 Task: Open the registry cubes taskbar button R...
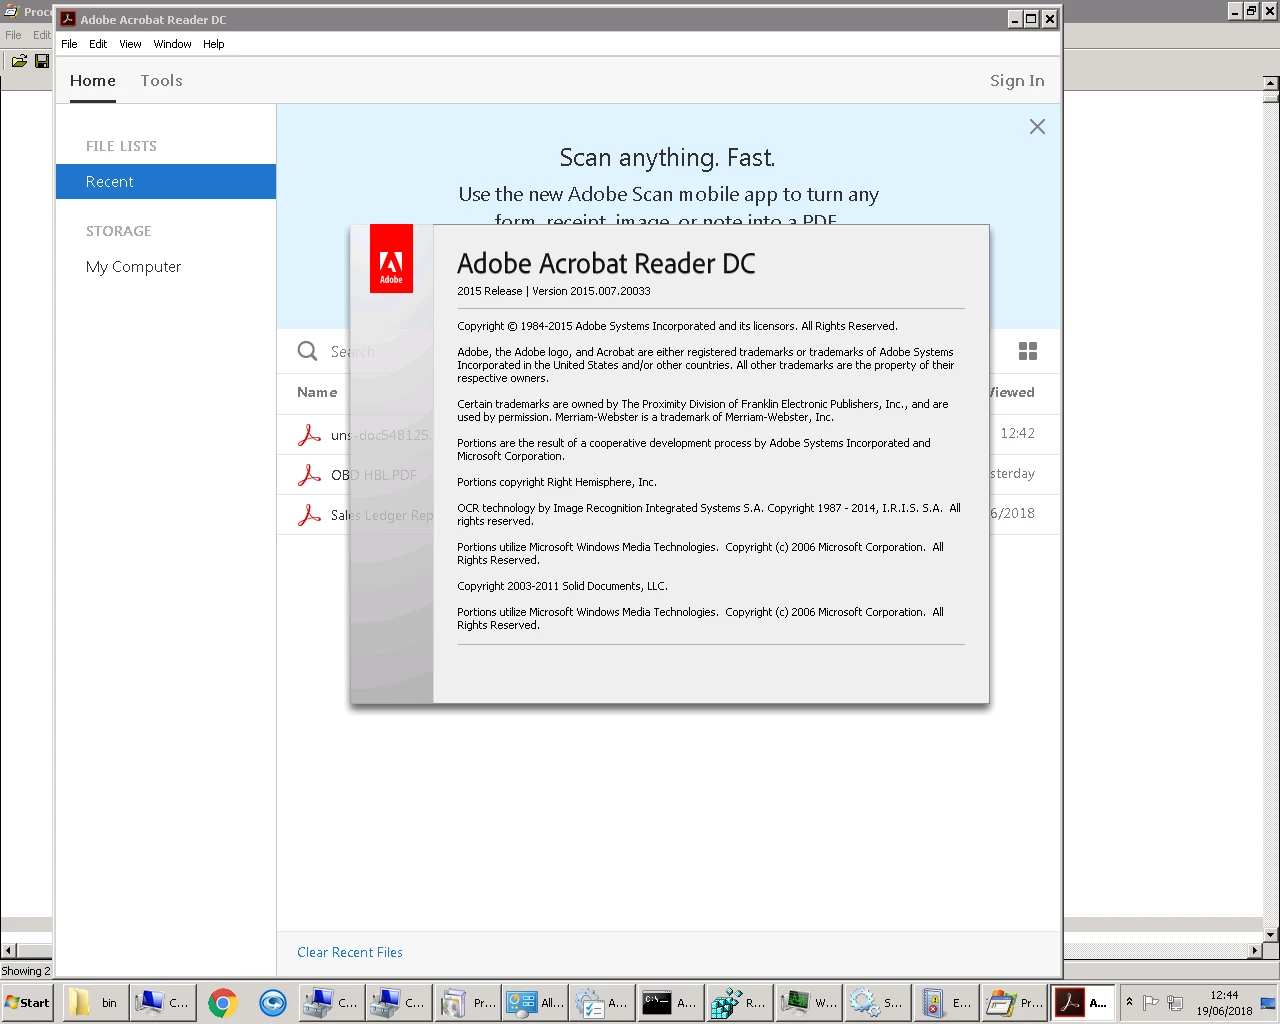(x=738, y=1003)
